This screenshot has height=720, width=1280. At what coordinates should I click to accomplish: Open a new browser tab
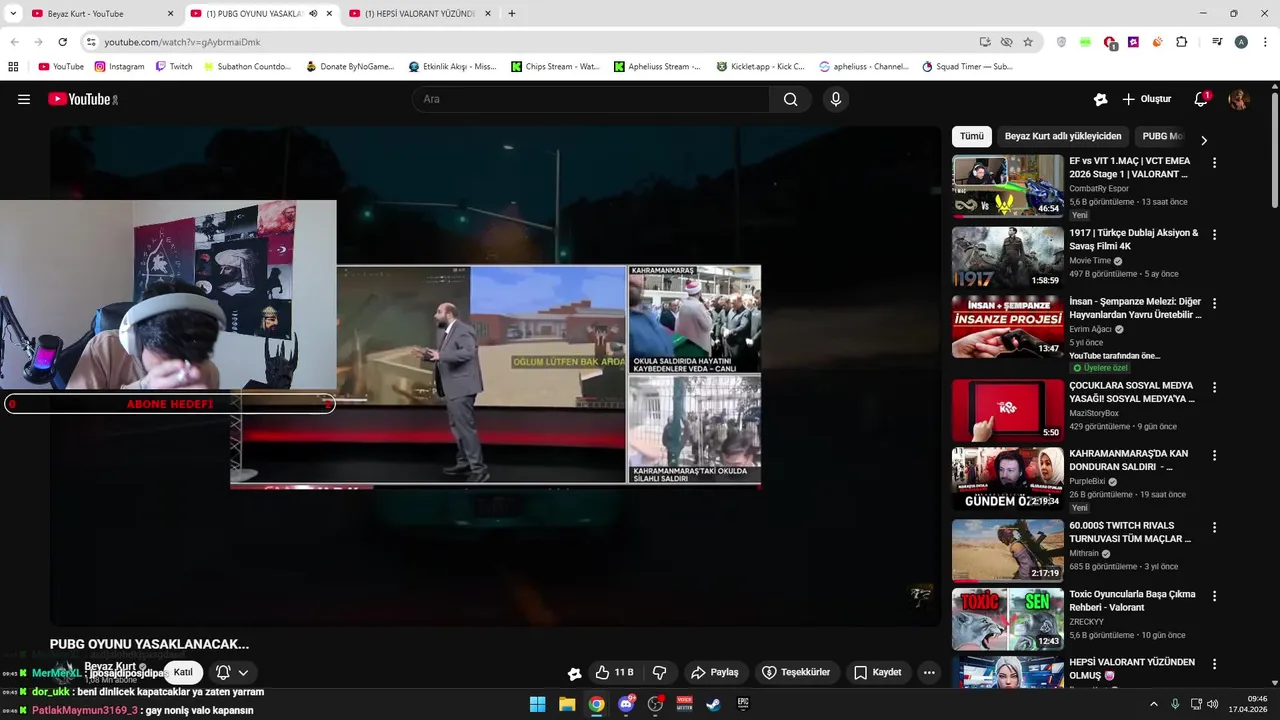pyautogui.click(x=512, y=14)
